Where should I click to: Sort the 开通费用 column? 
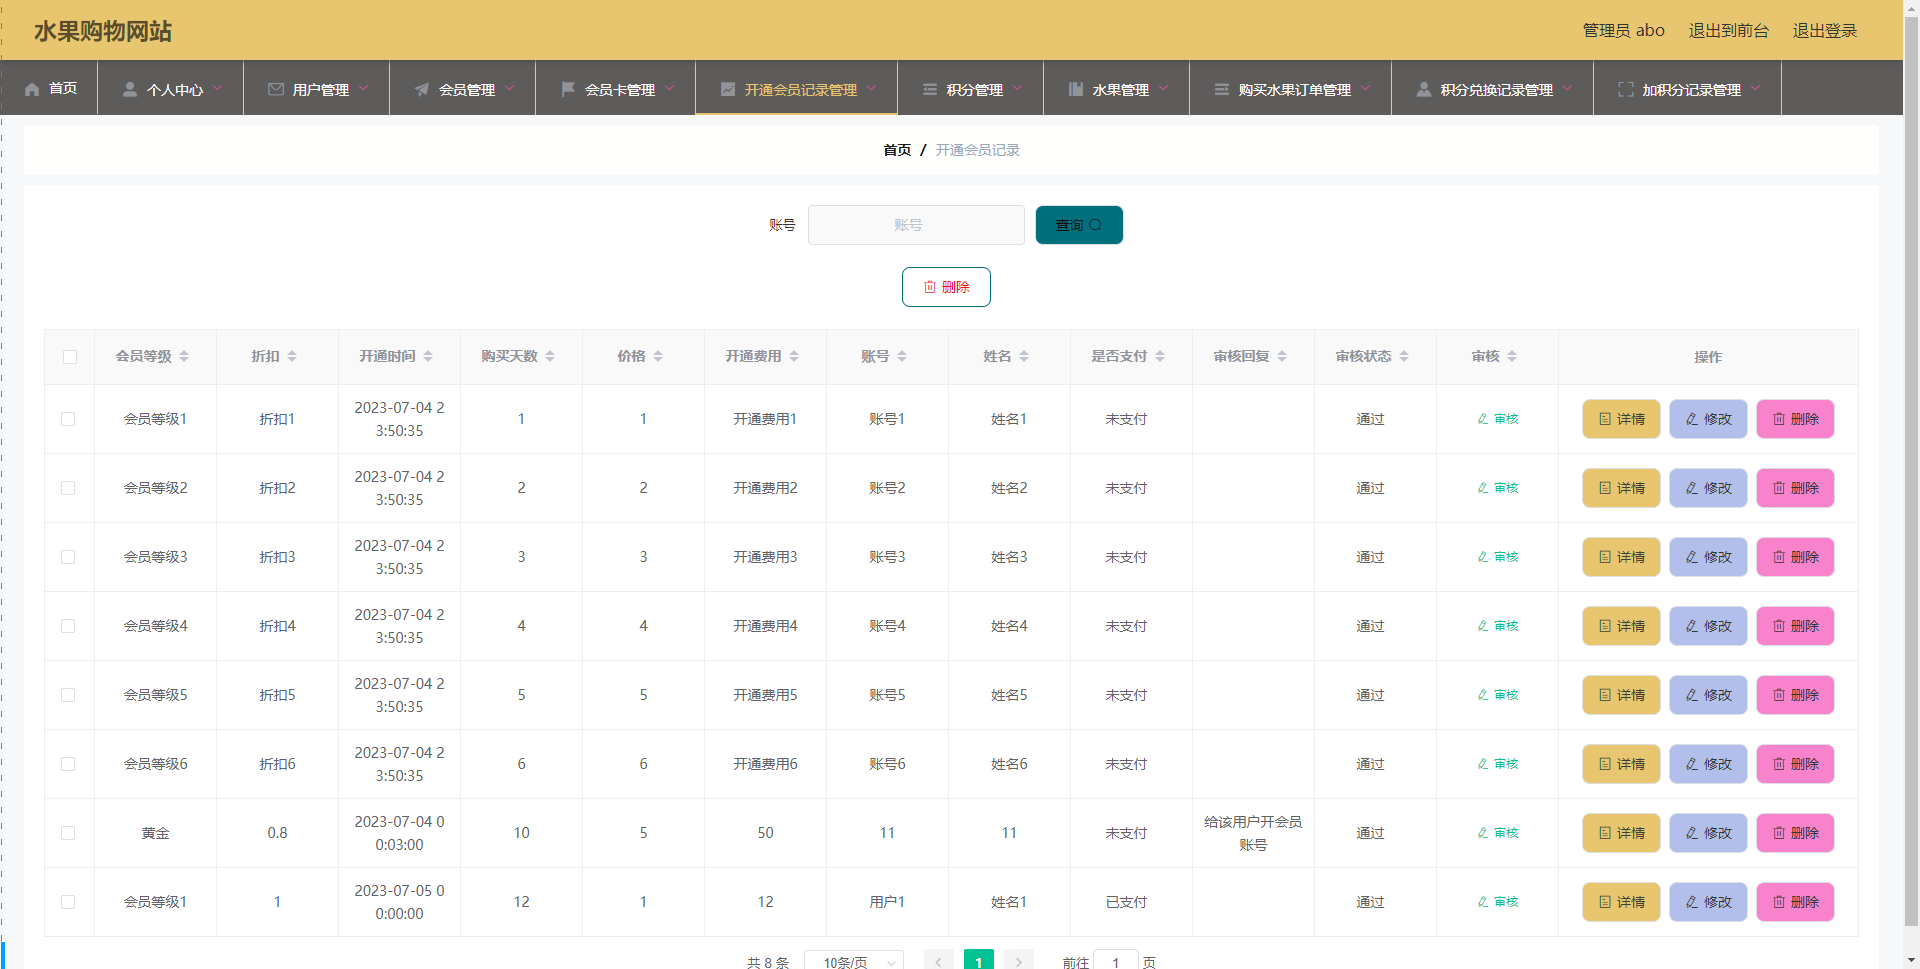[794, 356]
